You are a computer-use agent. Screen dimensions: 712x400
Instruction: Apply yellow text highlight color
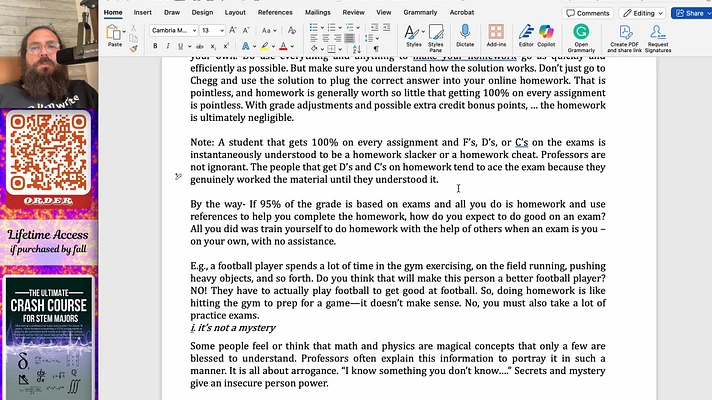coord(264,46)
